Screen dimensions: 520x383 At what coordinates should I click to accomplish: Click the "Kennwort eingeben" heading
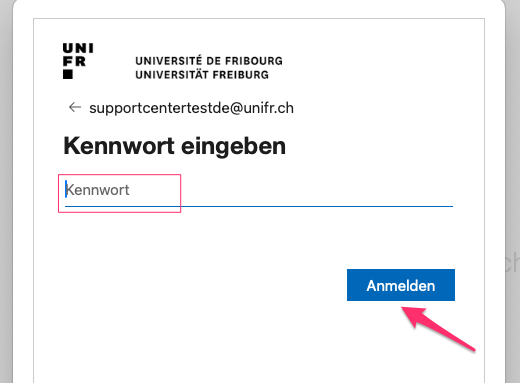click(x=175, y=146)
